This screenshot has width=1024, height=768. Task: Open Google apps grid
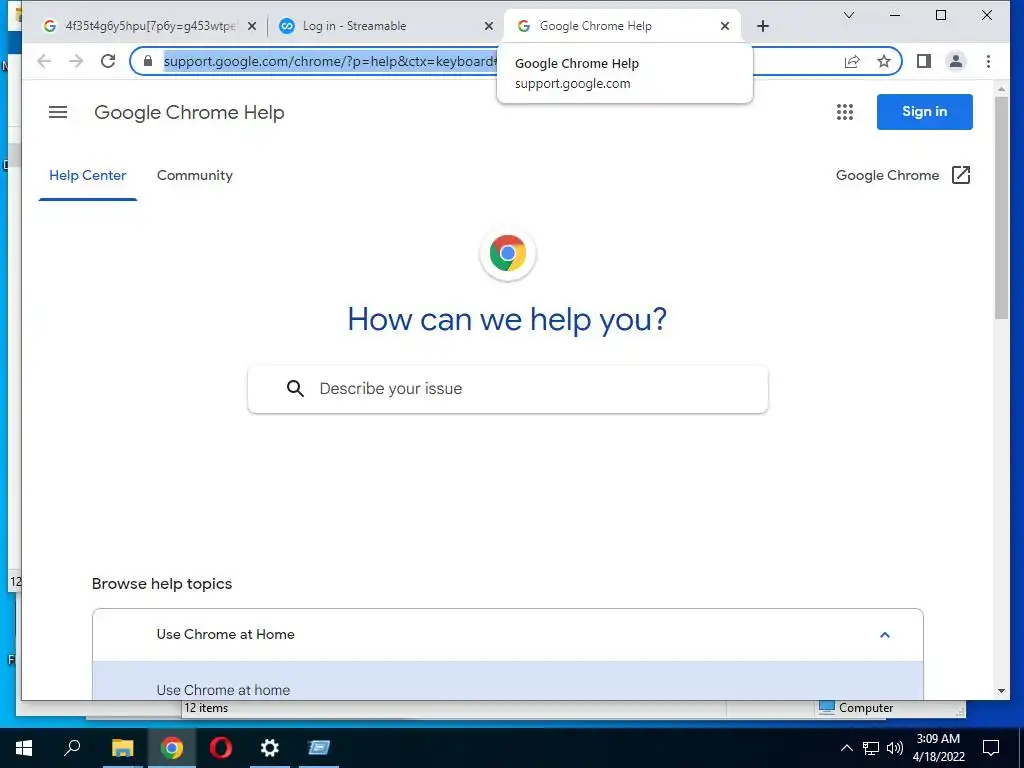845,112
